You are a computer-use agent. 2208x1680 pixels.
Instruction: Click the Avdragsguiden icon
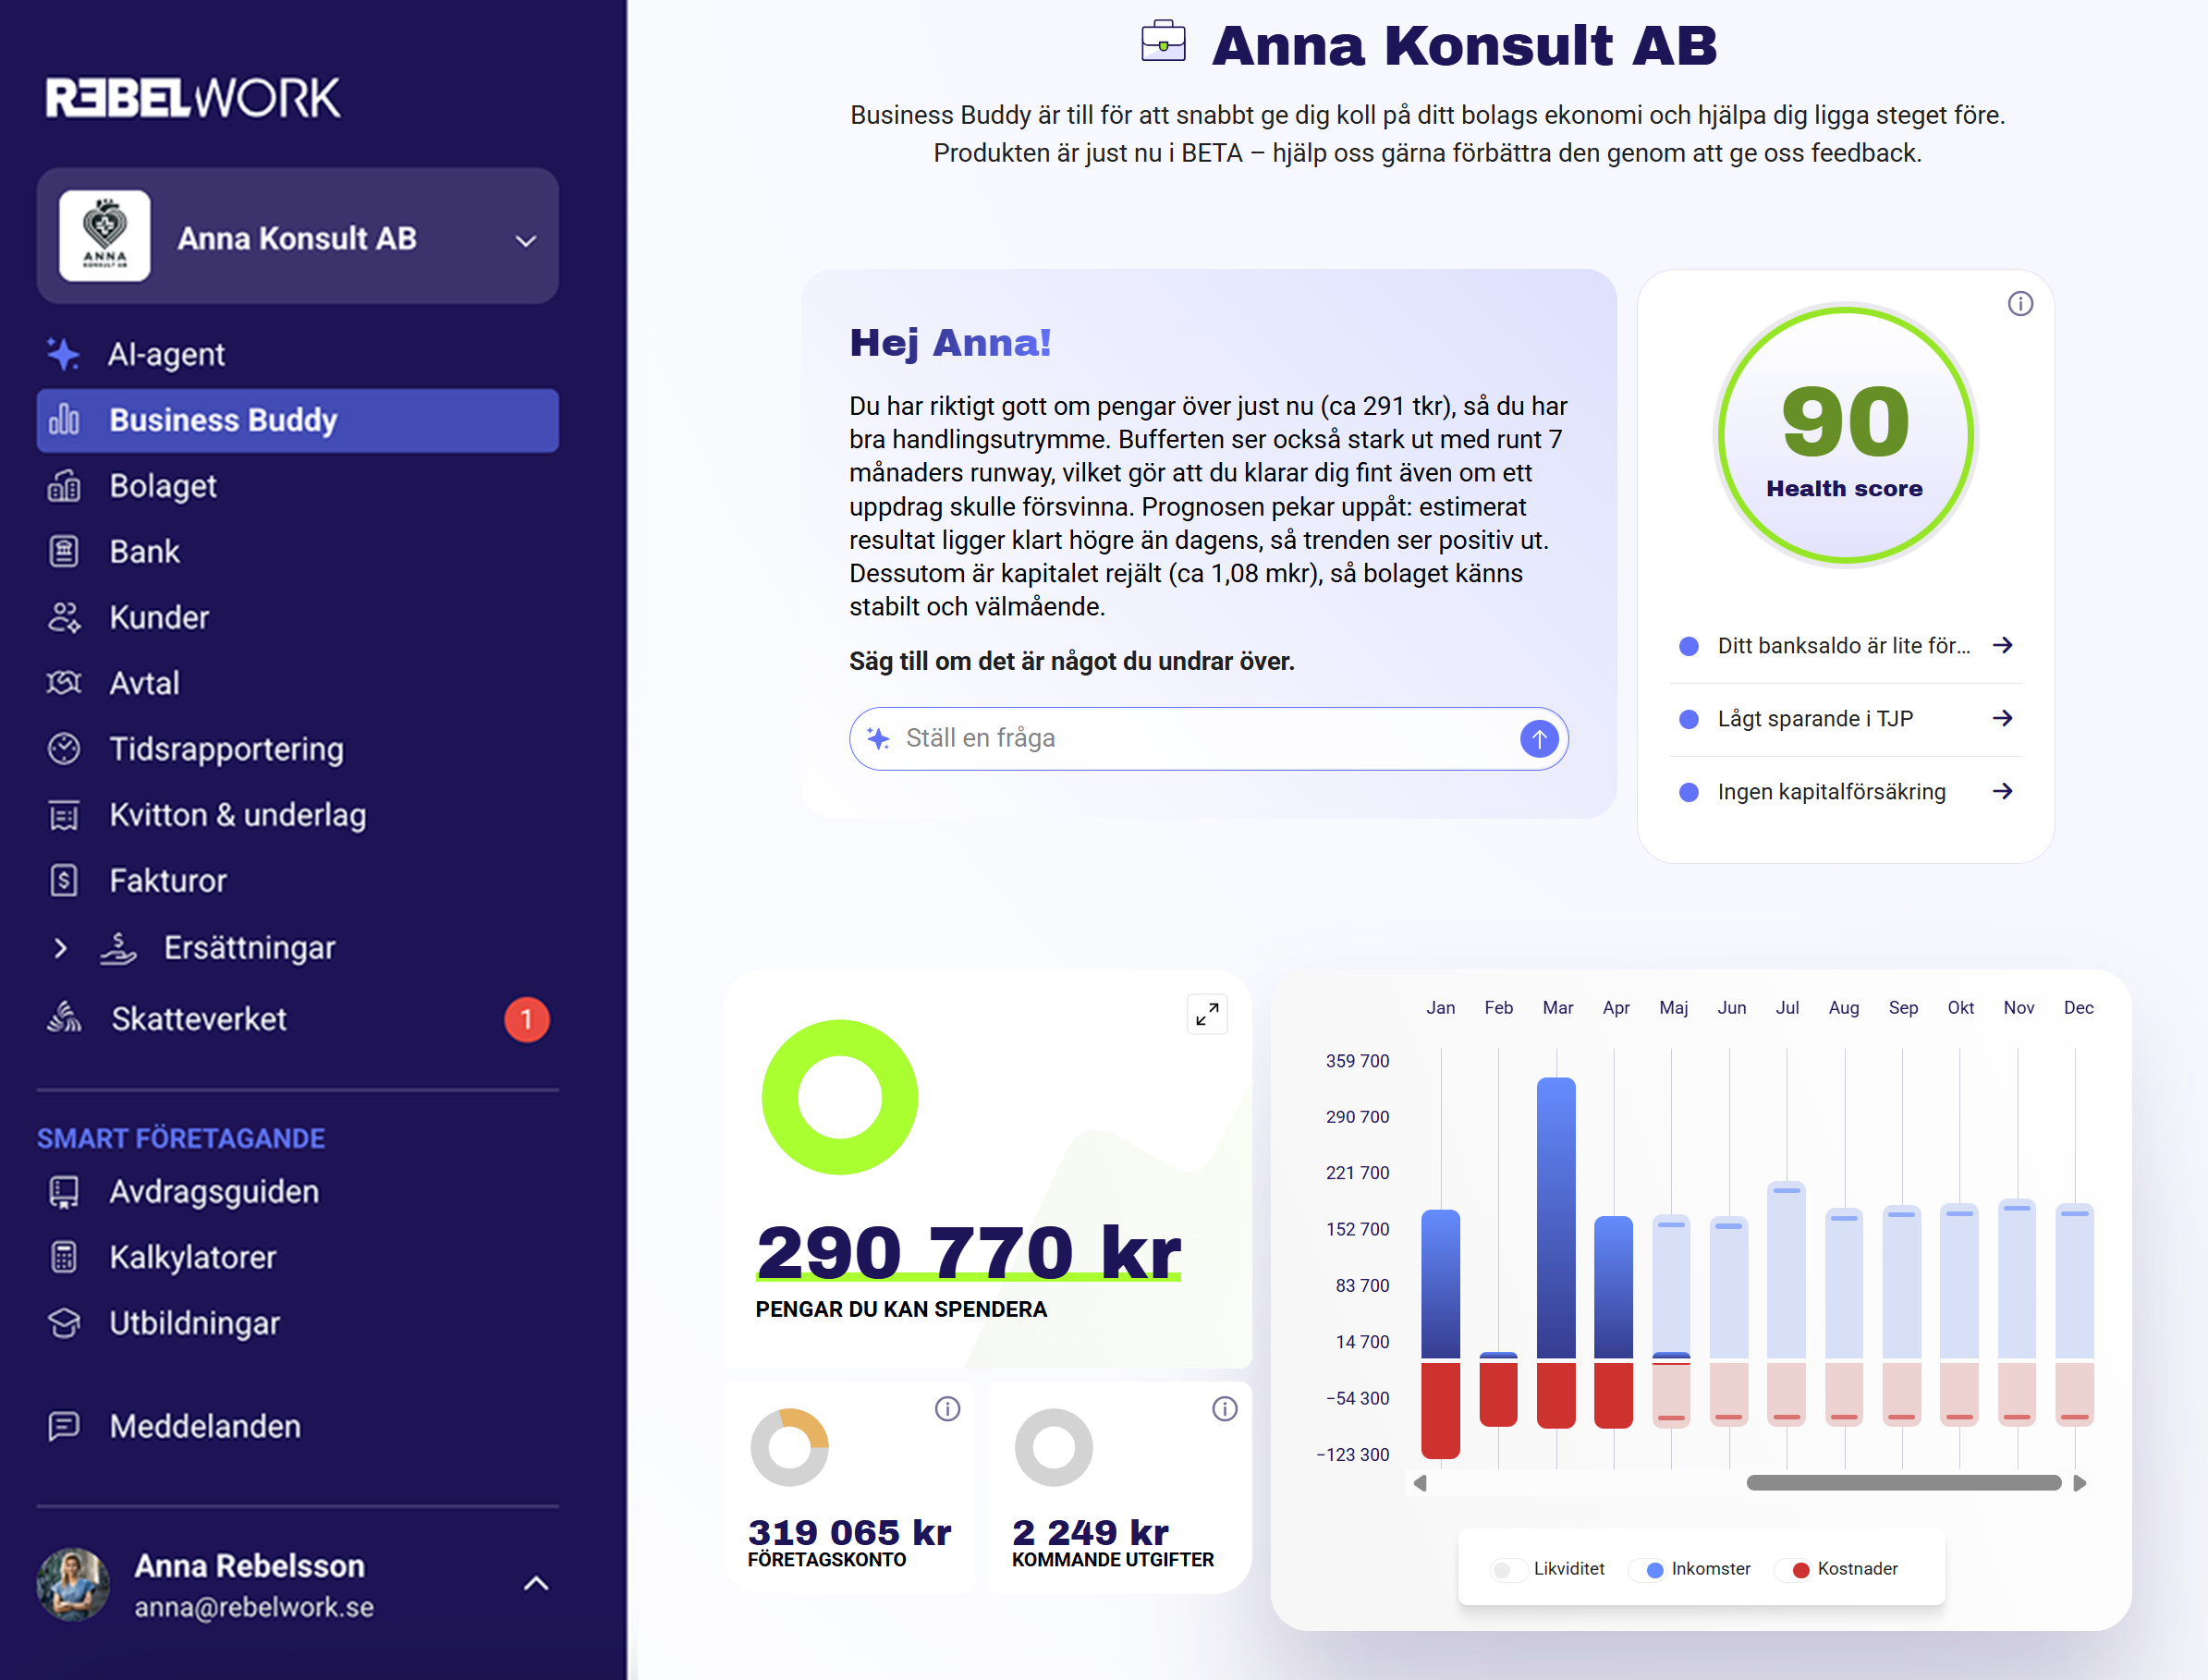click(63, 1192)
